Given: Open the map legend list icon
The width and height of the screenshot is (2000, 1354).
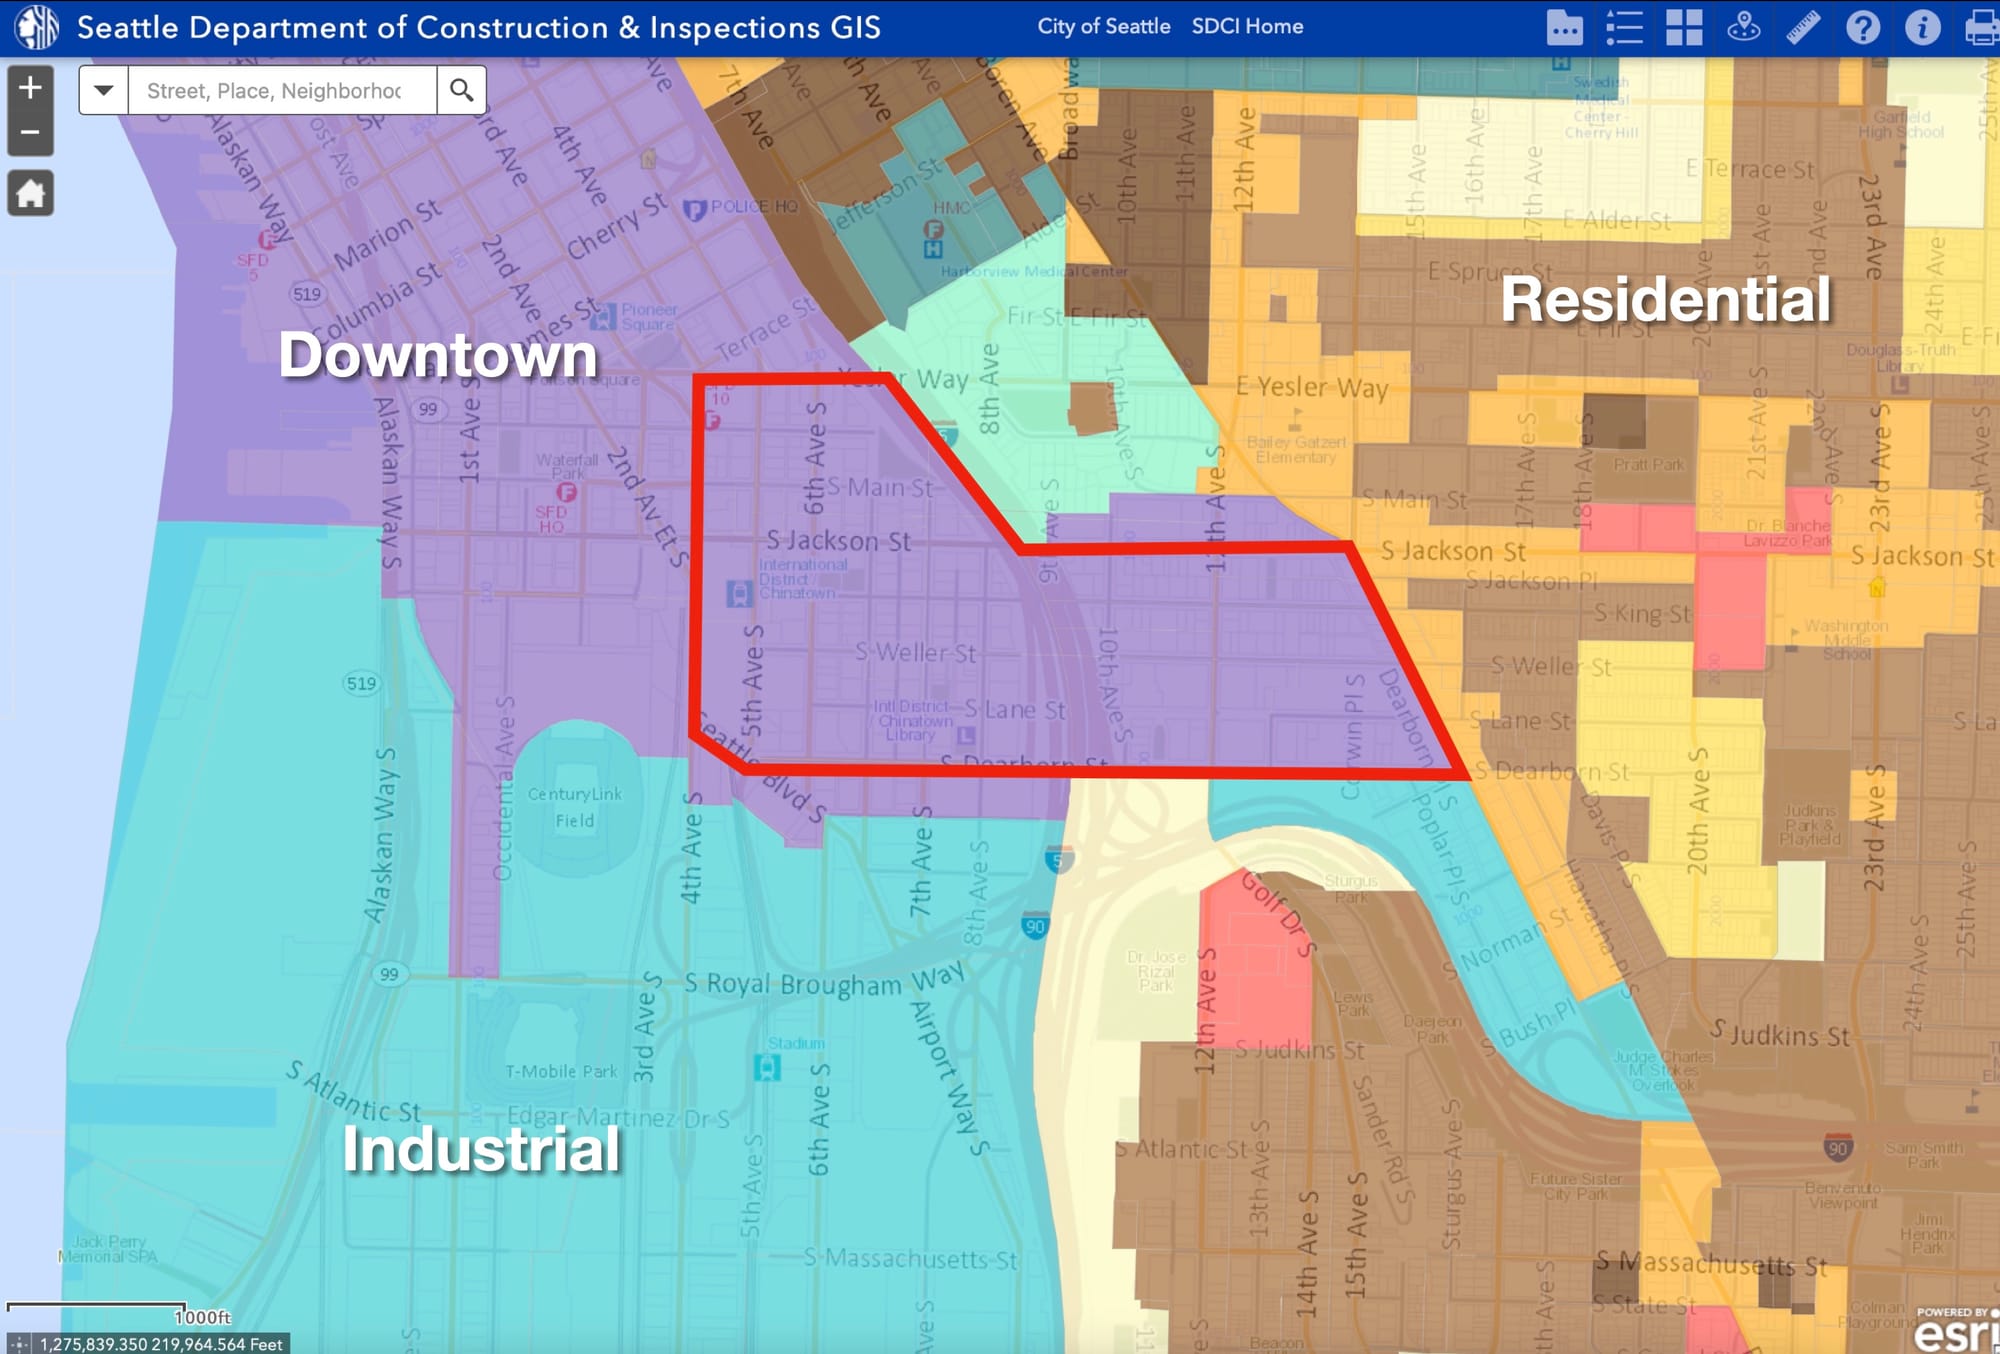Looking at the screenshot, I should point(1624,27).
